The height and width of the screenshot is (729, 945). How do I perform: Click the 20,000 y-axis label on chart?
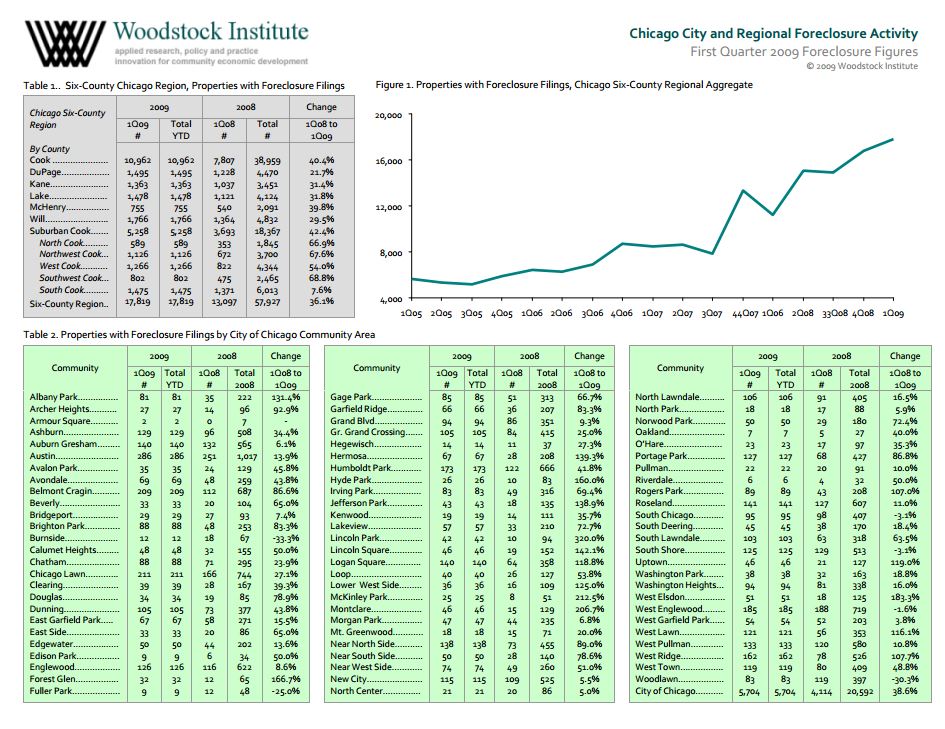coord(389,115)
